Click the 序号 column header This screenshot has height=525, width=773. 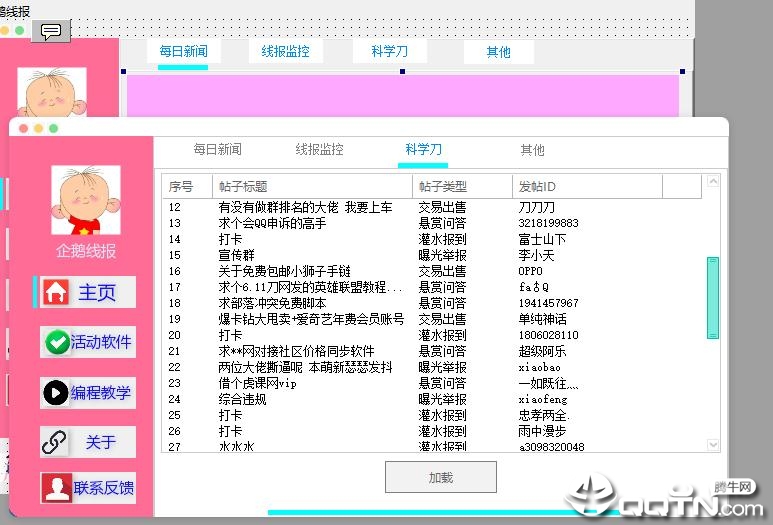click(187, 186)
